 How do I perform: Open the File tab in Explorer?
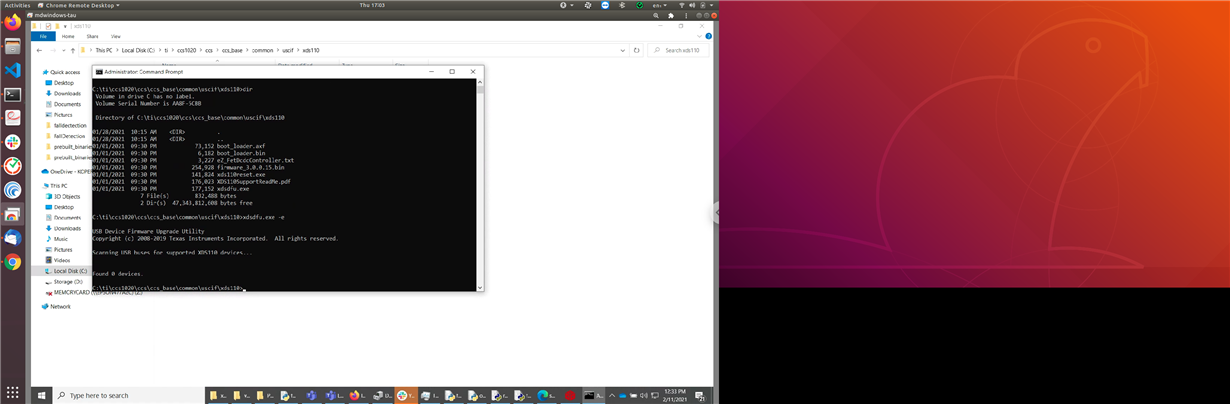coord(43,36)
